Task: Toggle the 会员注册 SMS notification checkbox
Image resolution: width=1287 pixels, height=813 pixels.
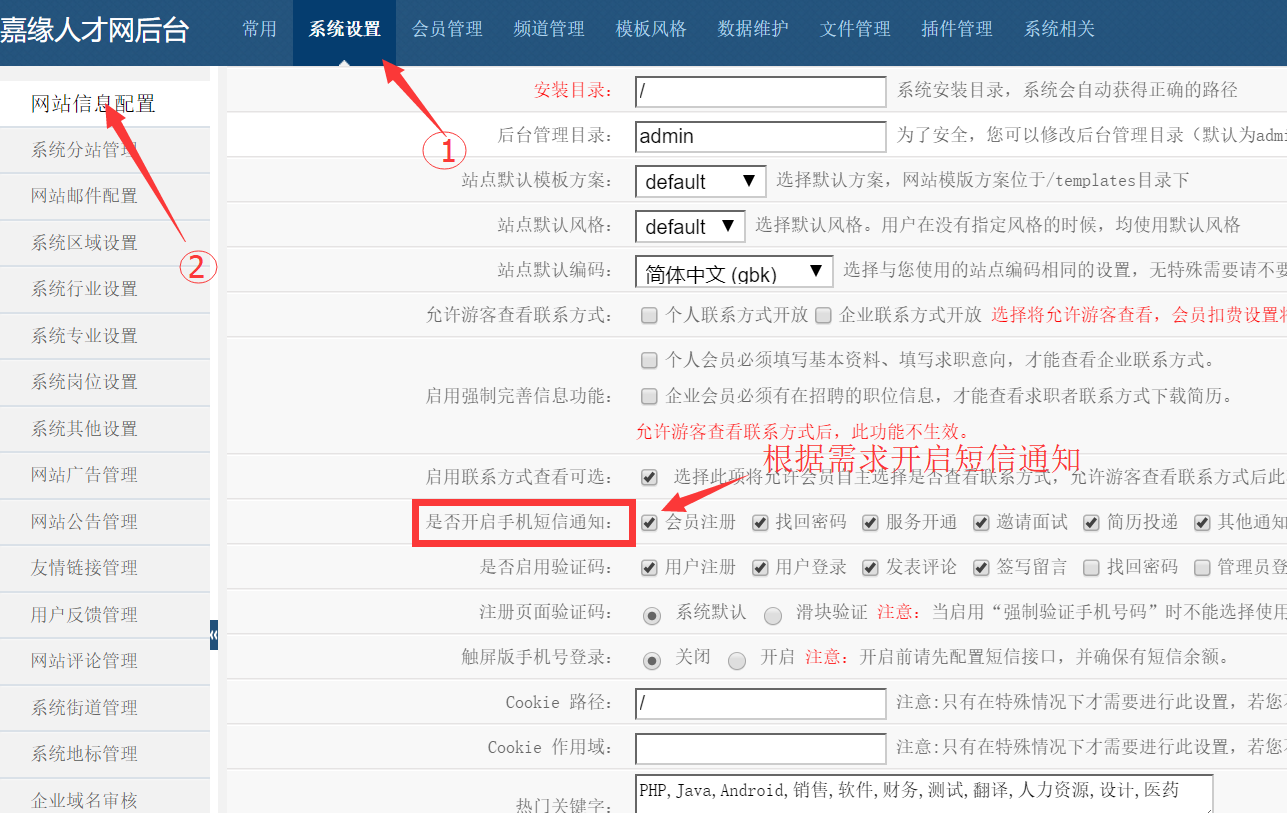Action: [650, 523]
